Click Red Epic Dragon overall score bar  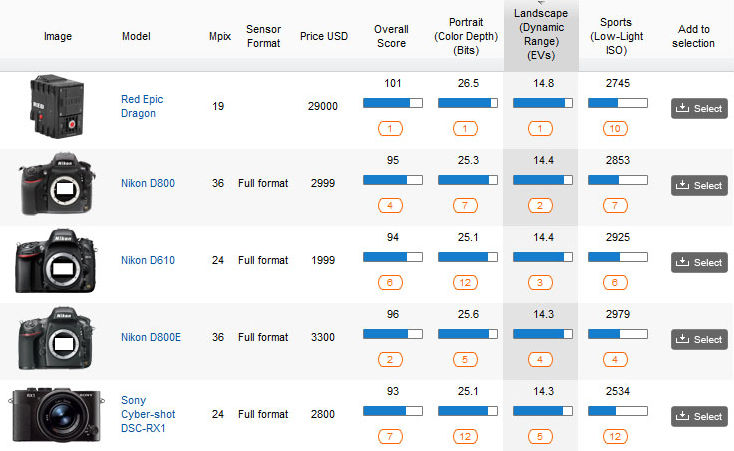coord(392,103)
